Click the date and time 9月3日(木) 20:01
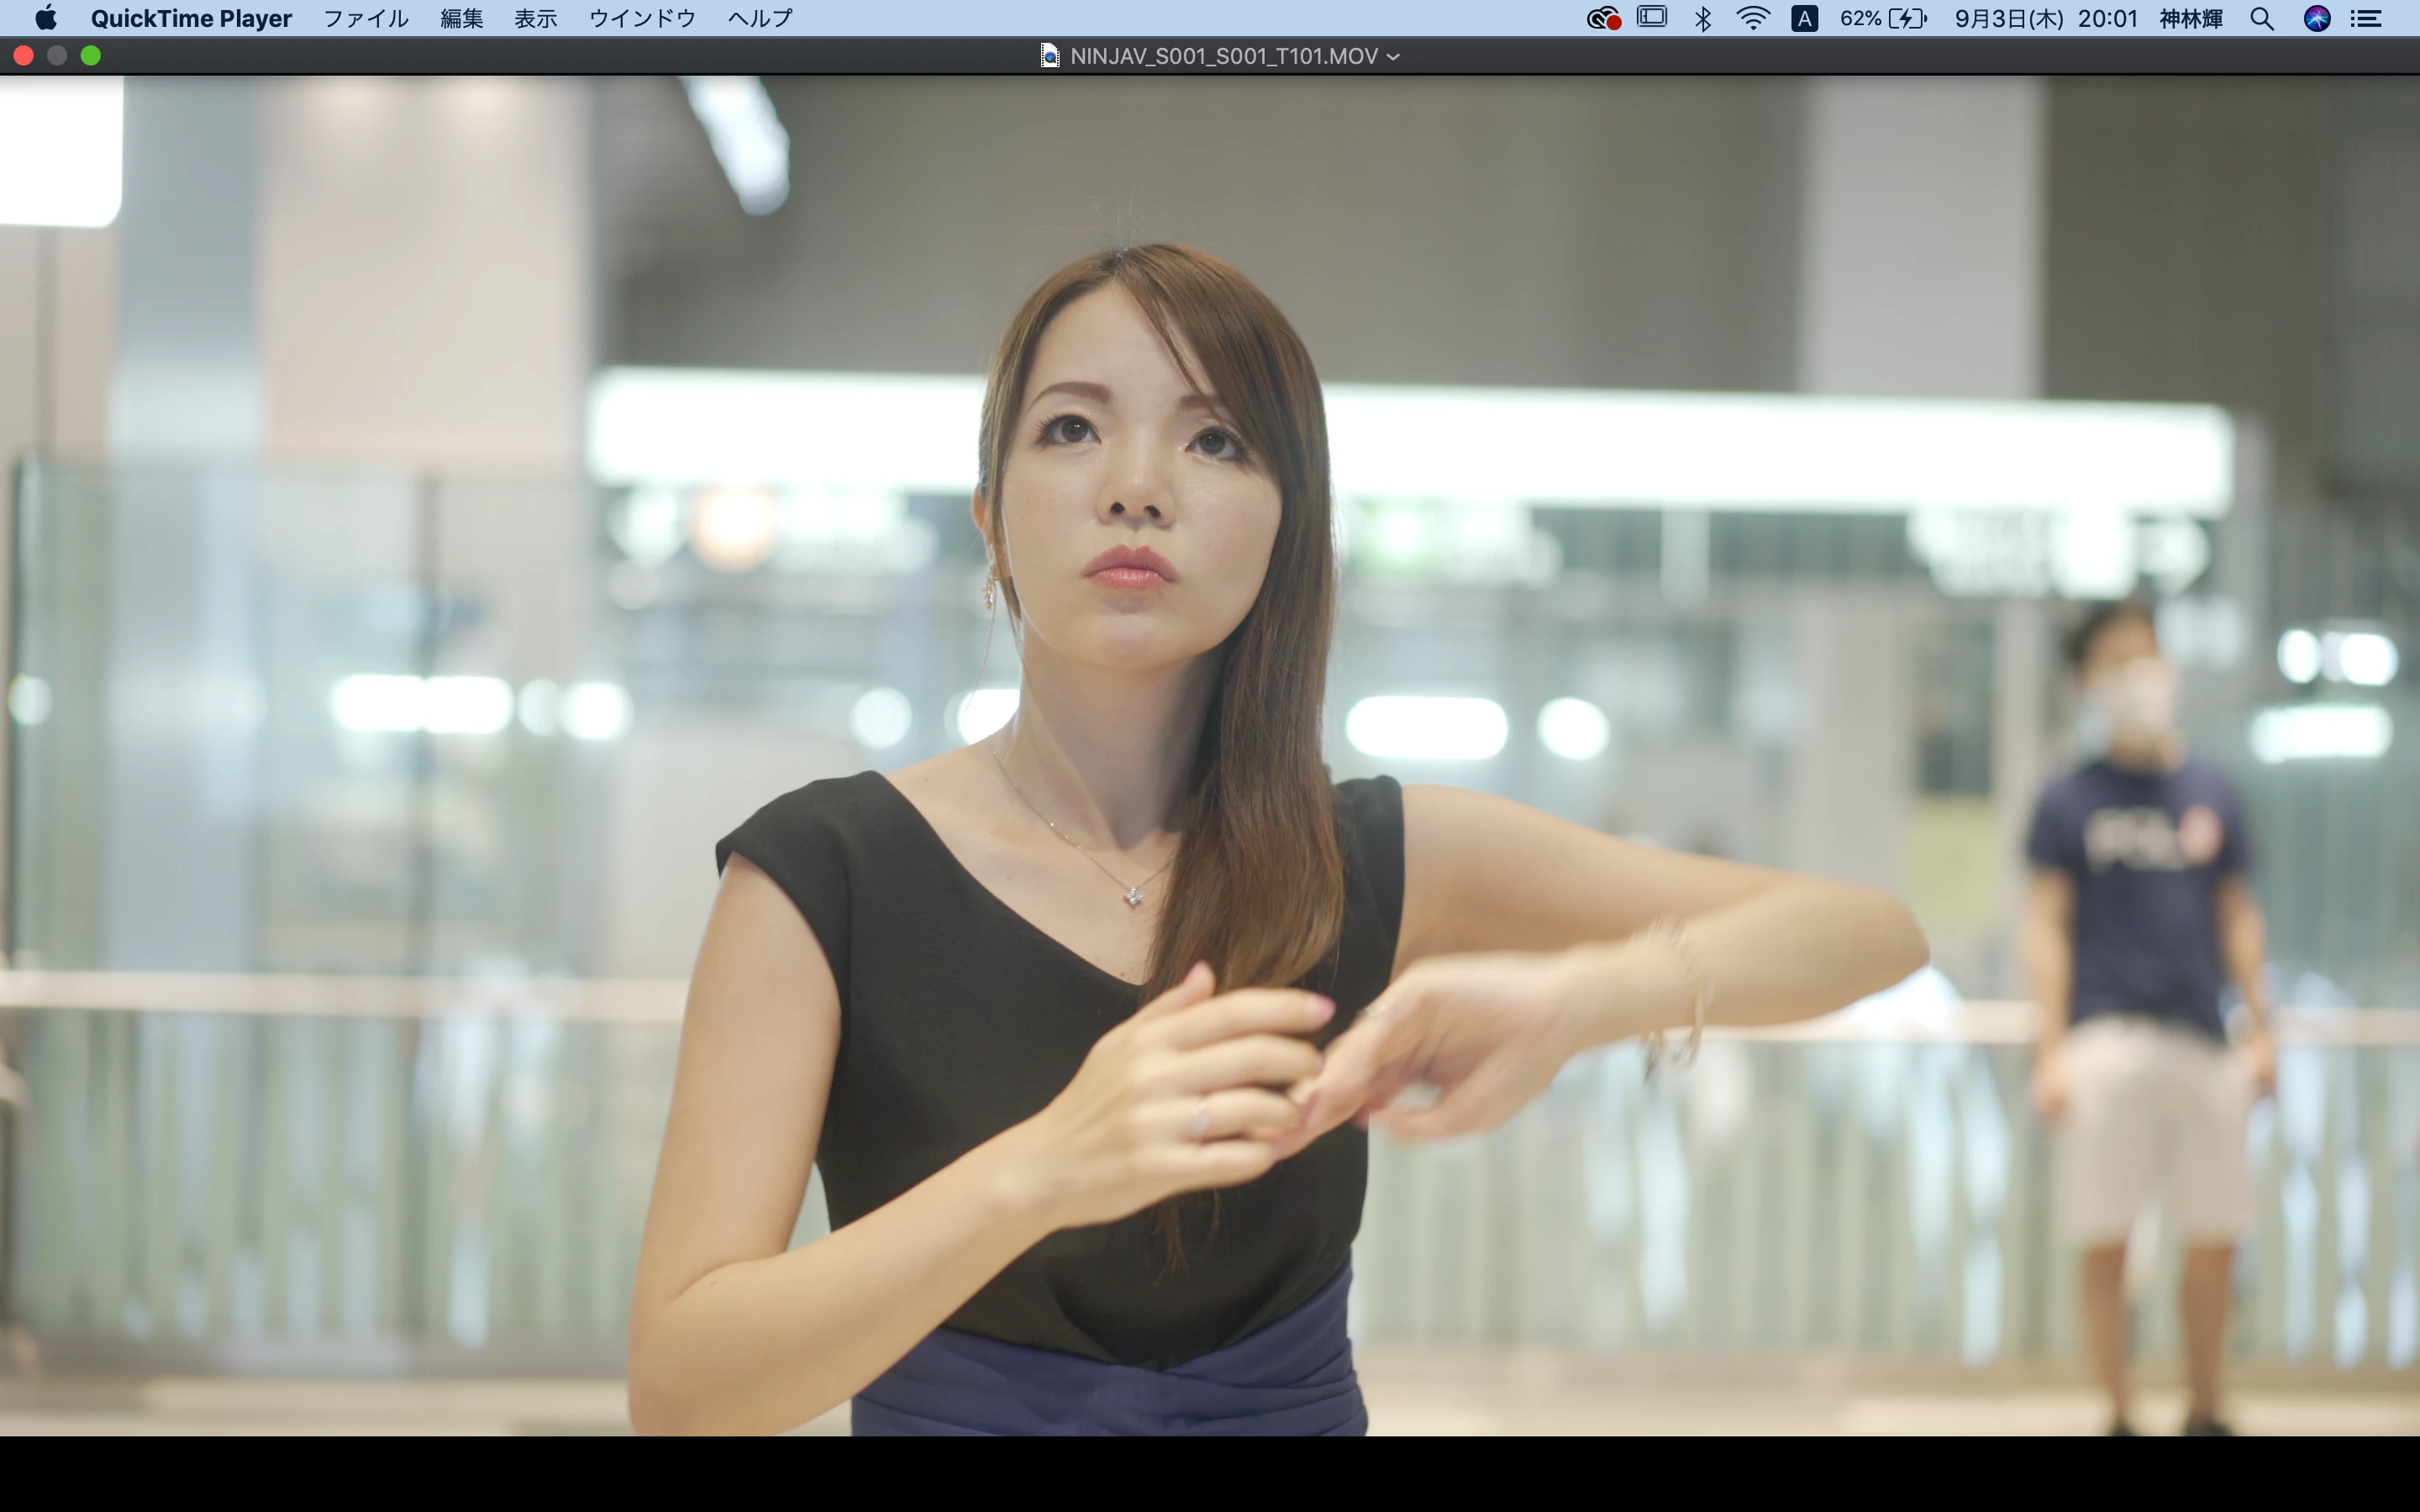Image resolution: width=2420 pixels, height=1512 pixels. 2046,18
